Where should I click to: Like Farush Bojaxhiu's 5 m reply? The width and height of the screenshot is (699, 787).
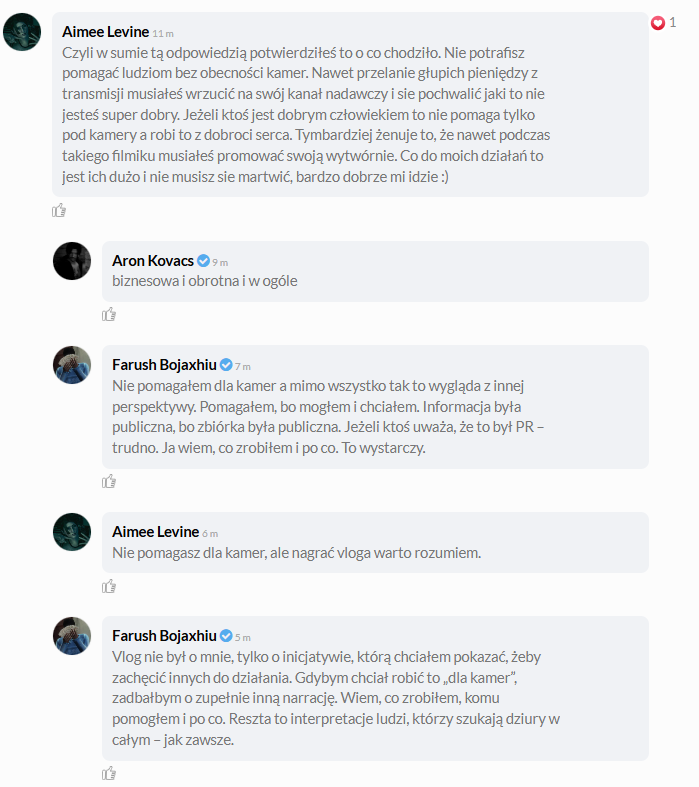[109, 773]
